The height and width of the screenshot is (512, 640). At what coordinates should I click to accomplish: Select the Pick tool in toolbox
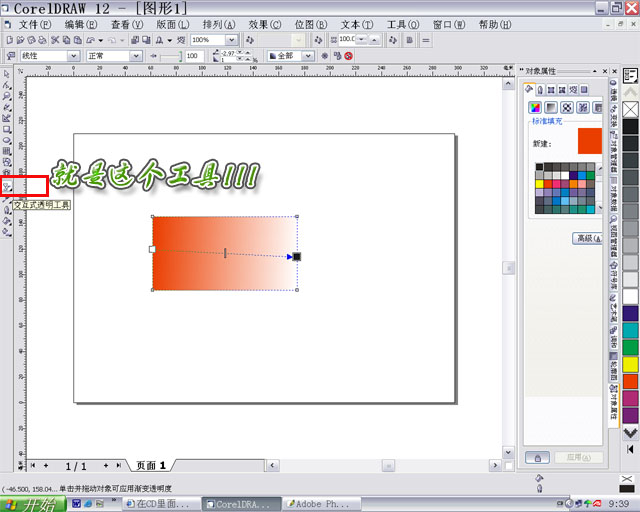point(7,74)
